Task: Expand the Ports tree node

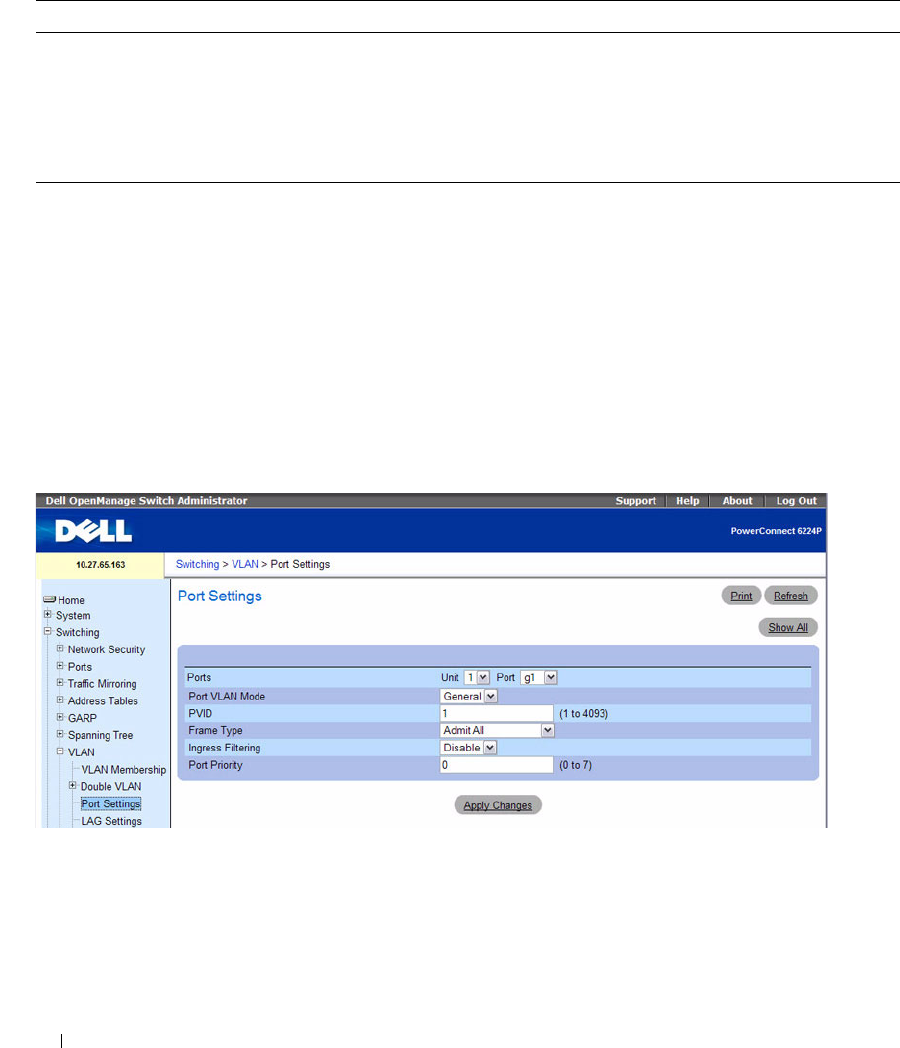Action: [60, 666]
